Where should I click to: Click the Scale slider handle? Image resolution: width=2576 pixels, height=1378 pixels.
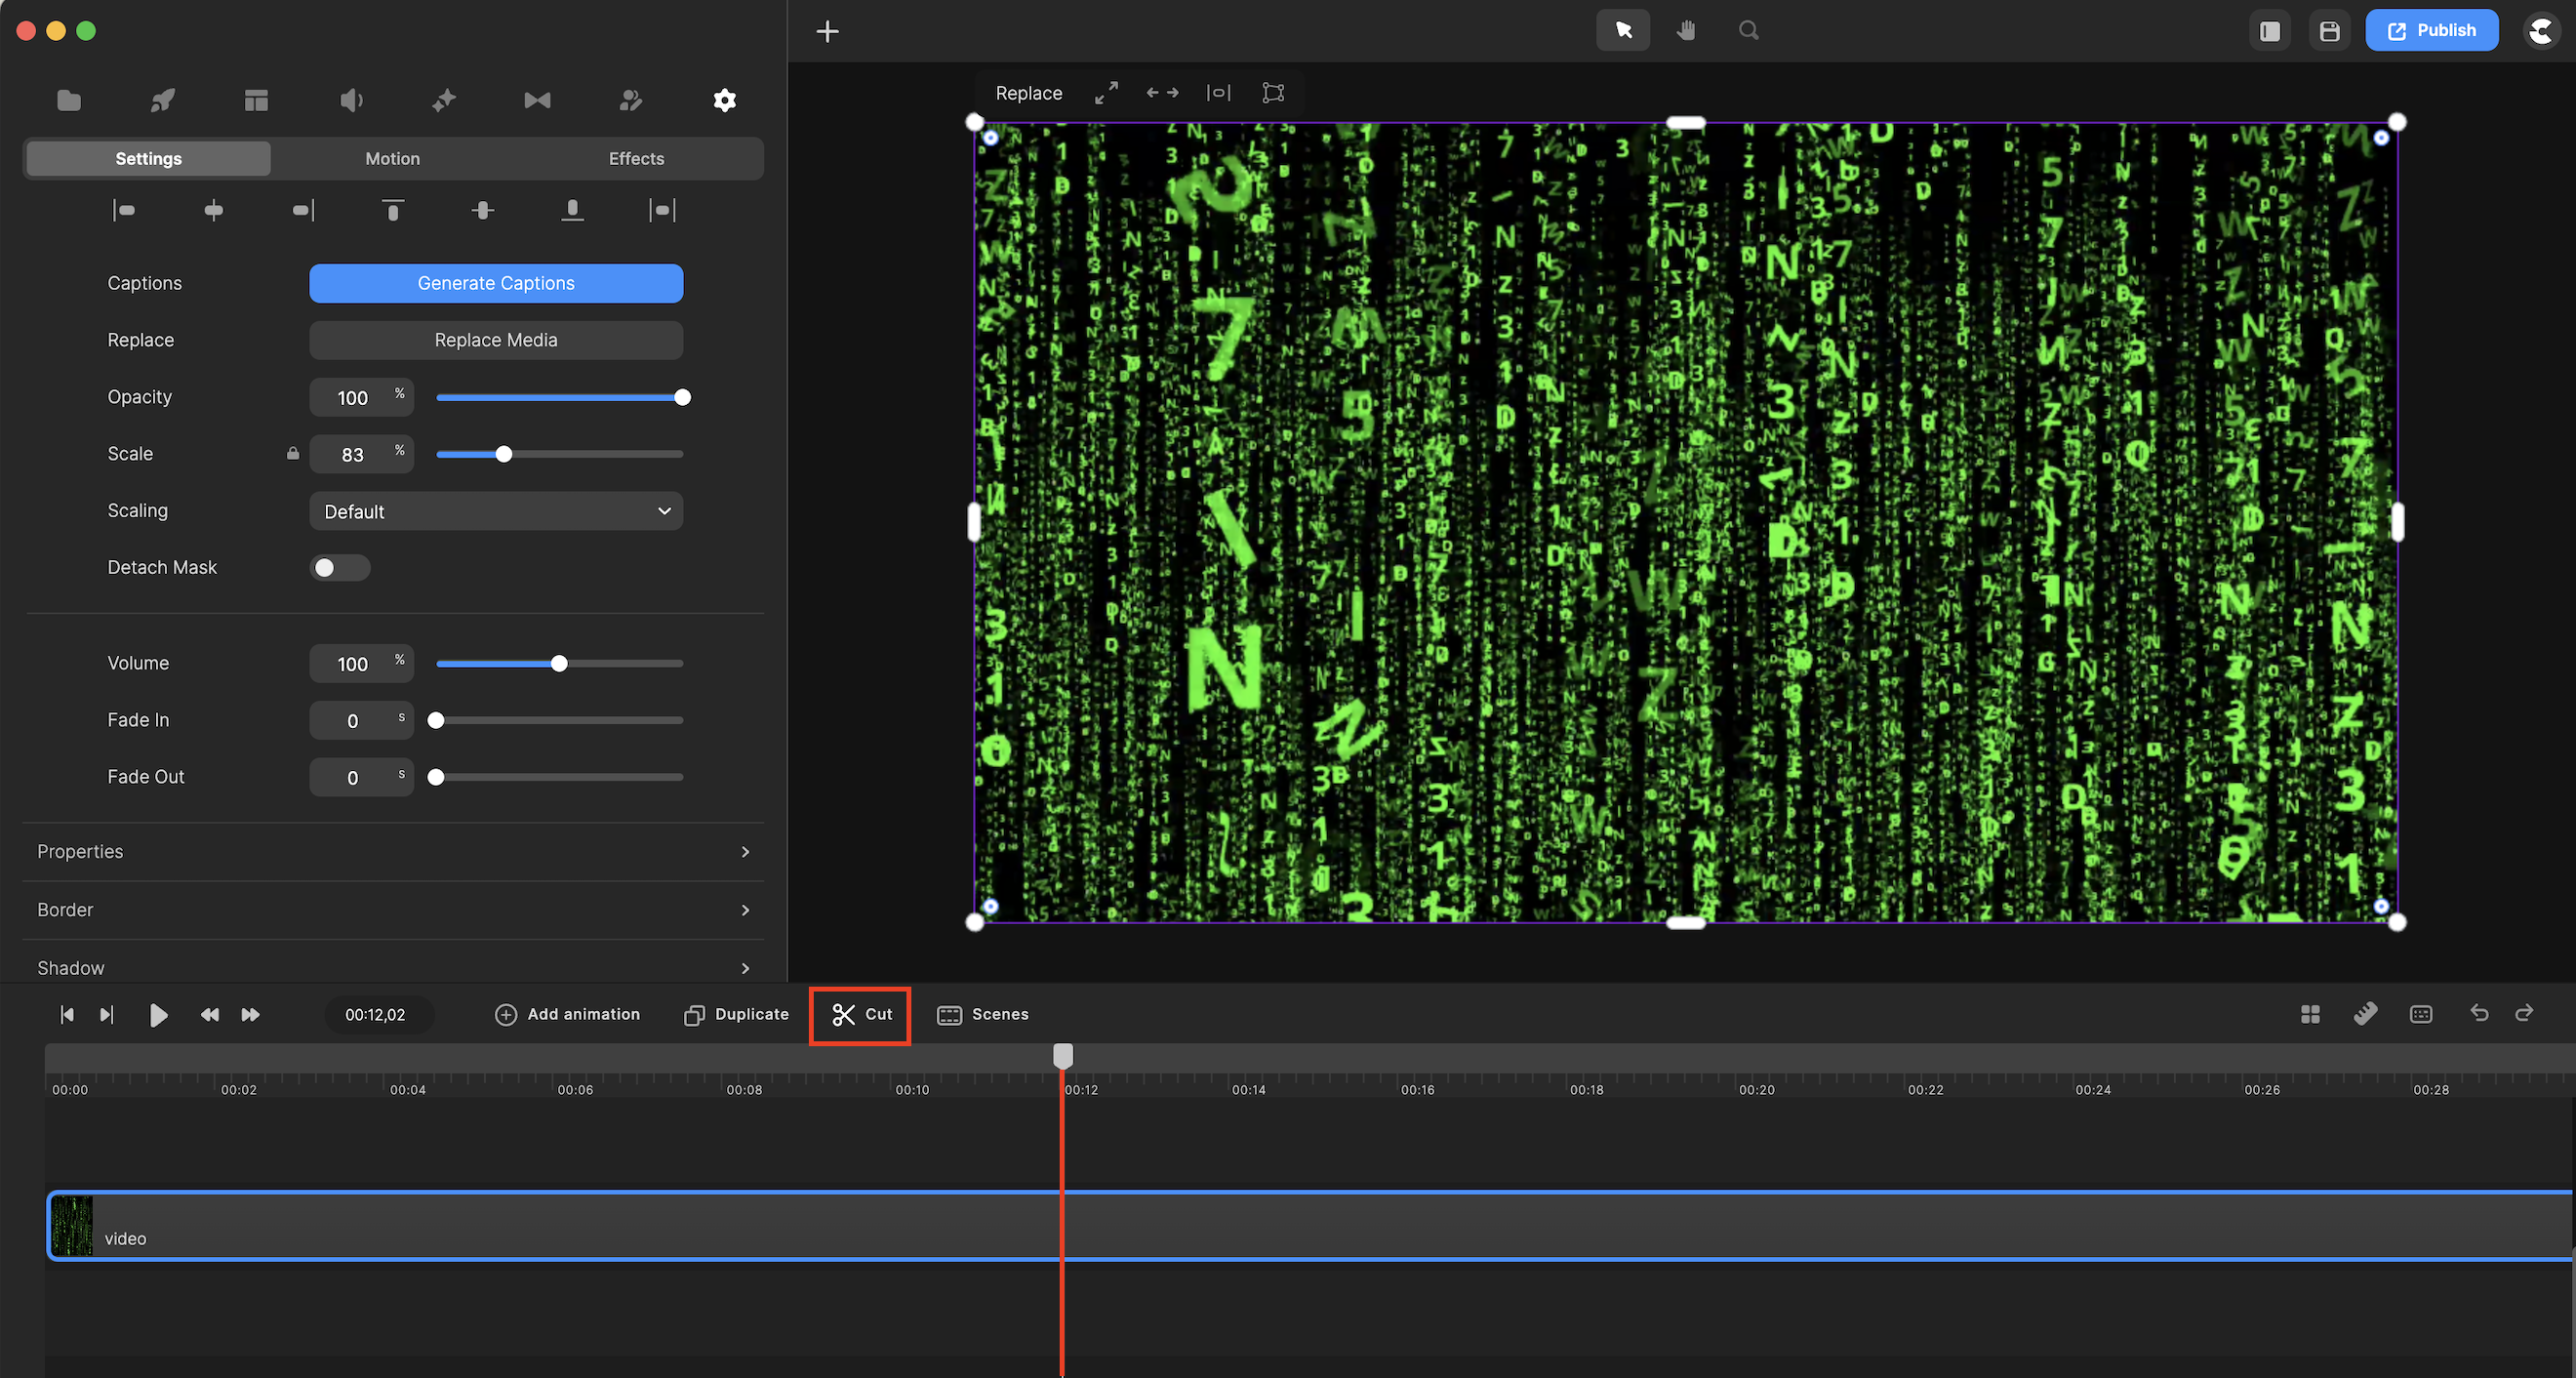(x=504, y=454)
